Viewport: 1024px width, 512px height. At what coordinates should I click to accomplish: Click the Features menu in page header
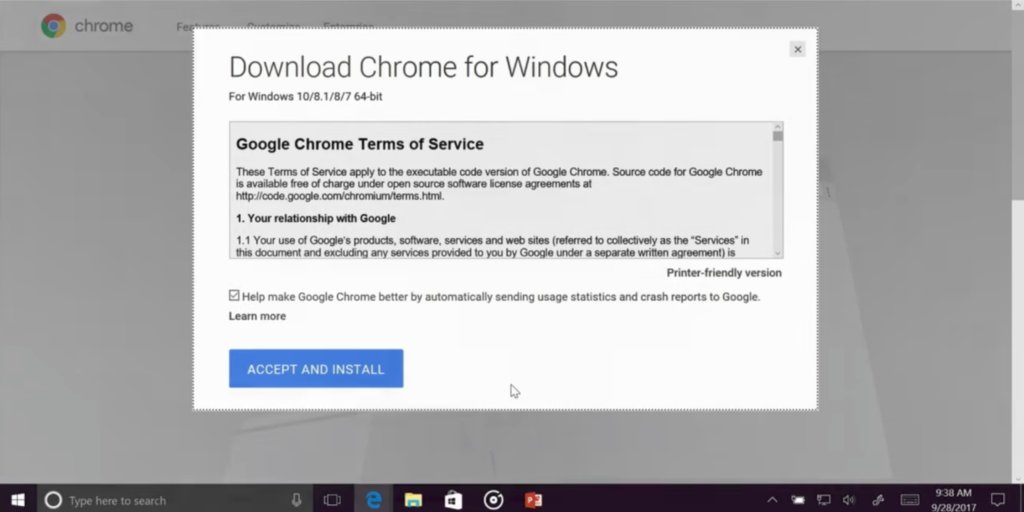point(198,27)
